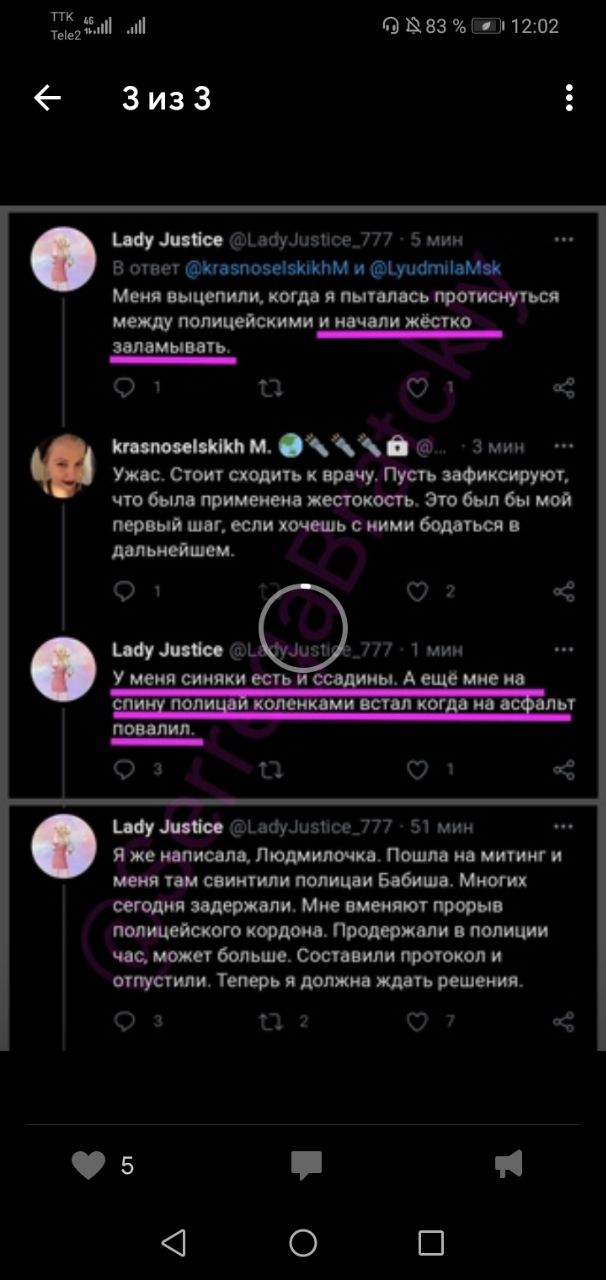Tap the Android back navigation triangle
606x1280 pixels.
[173, 1243]
